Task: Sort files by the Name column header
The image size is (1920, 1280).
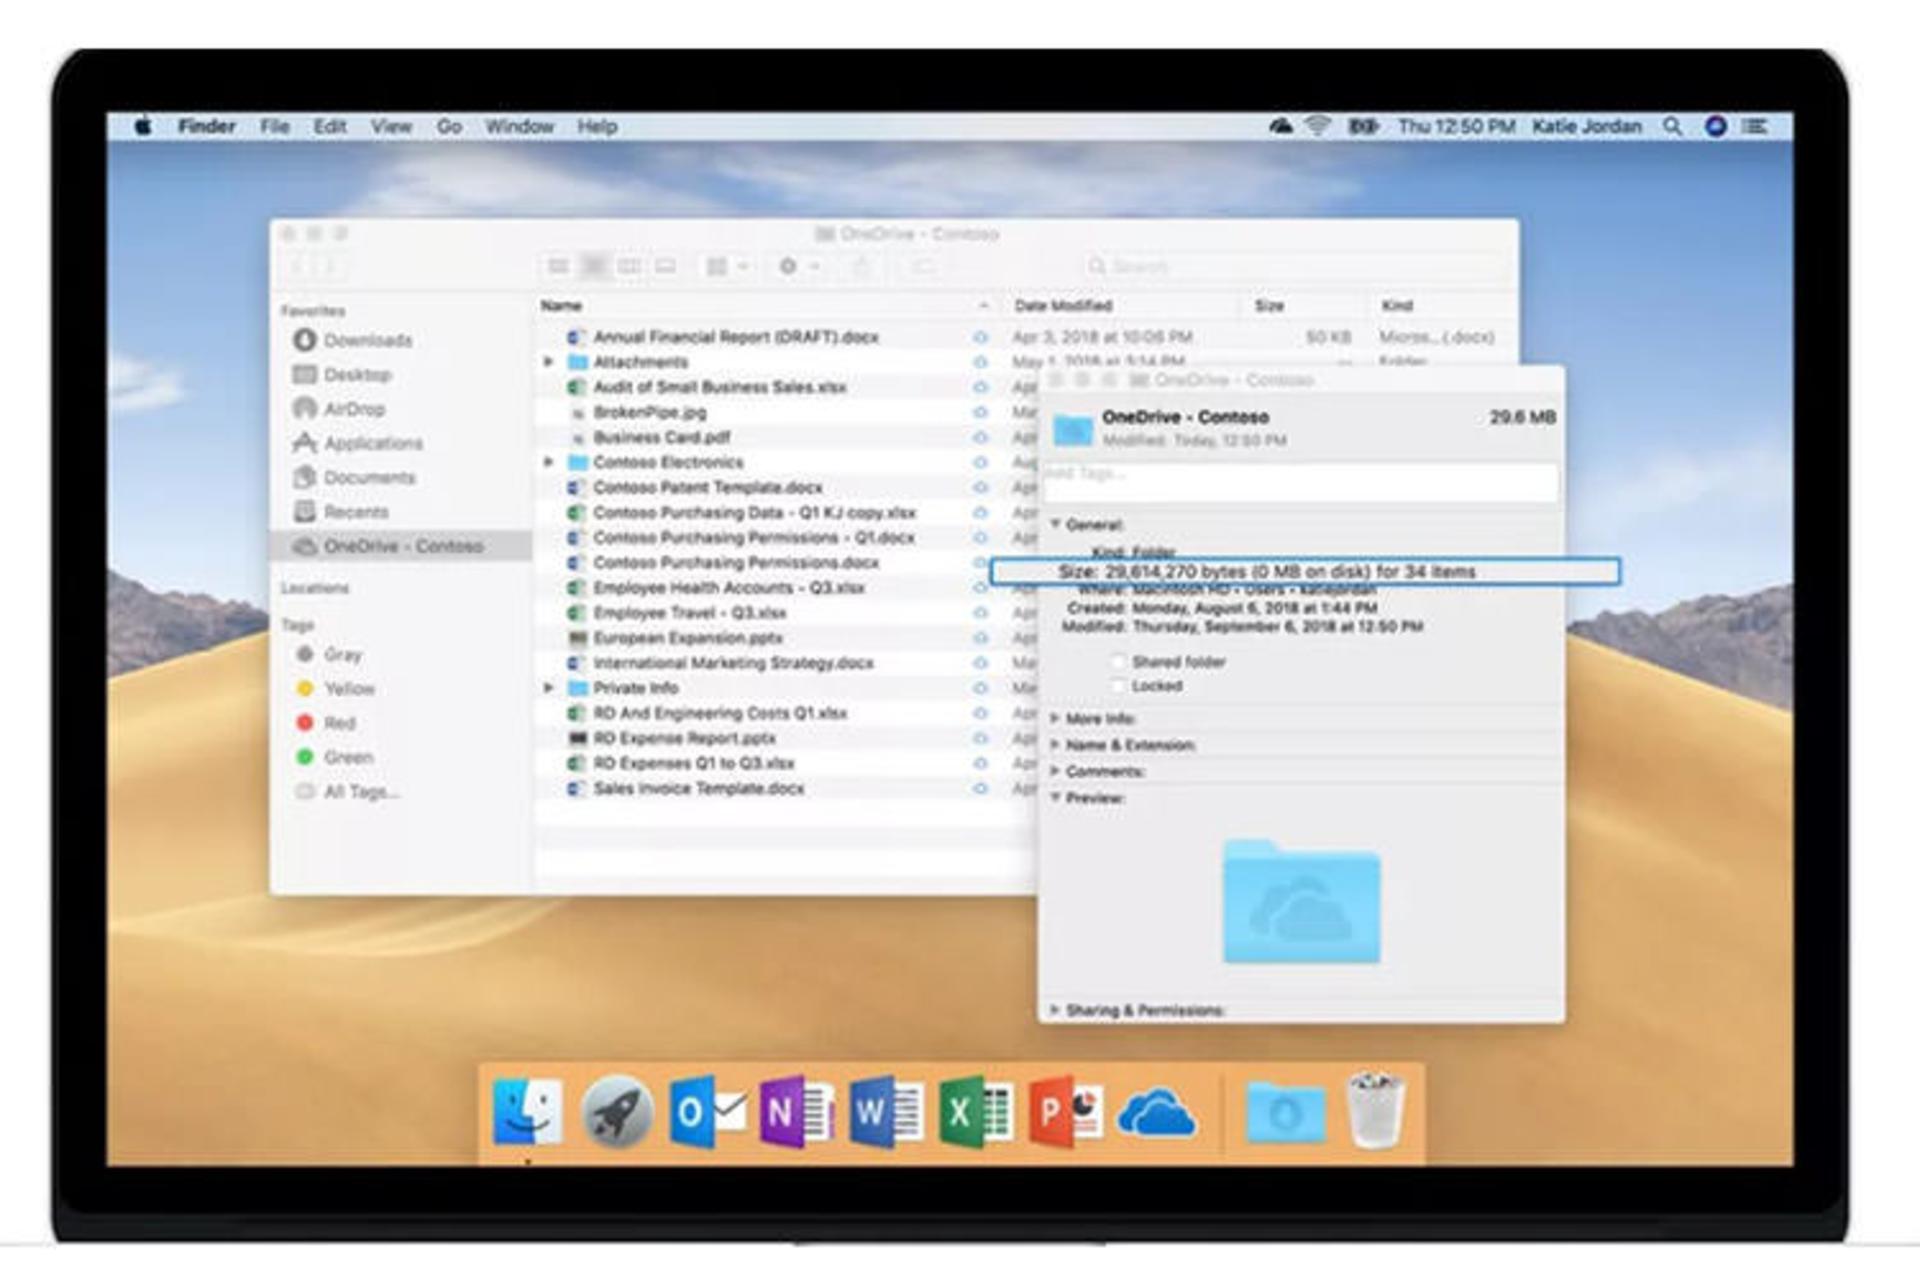Action: coord(765,305)
